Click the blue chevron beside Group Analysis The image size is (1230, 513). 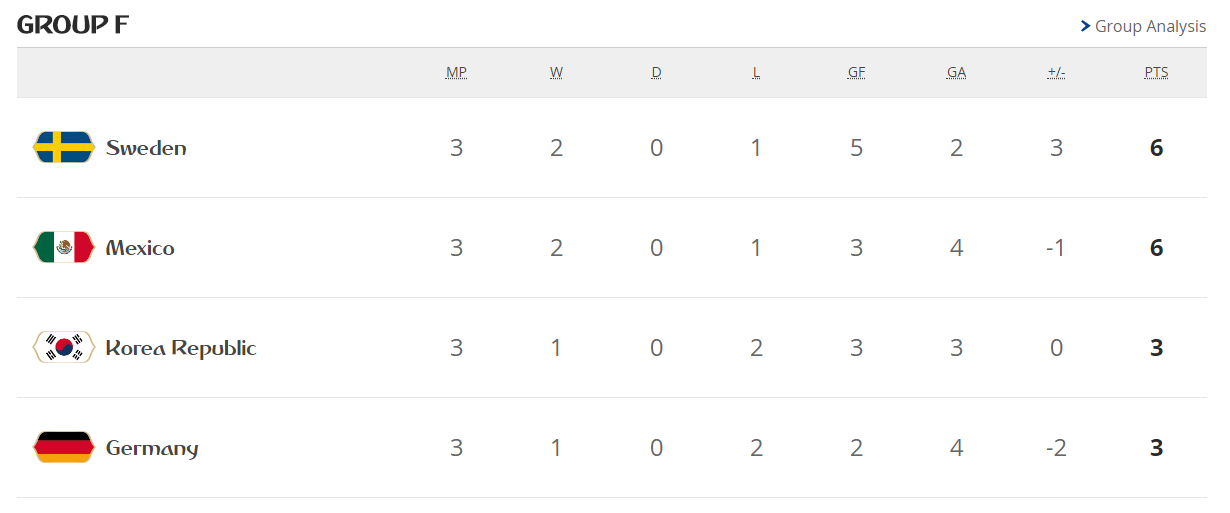click(1085, 27)
